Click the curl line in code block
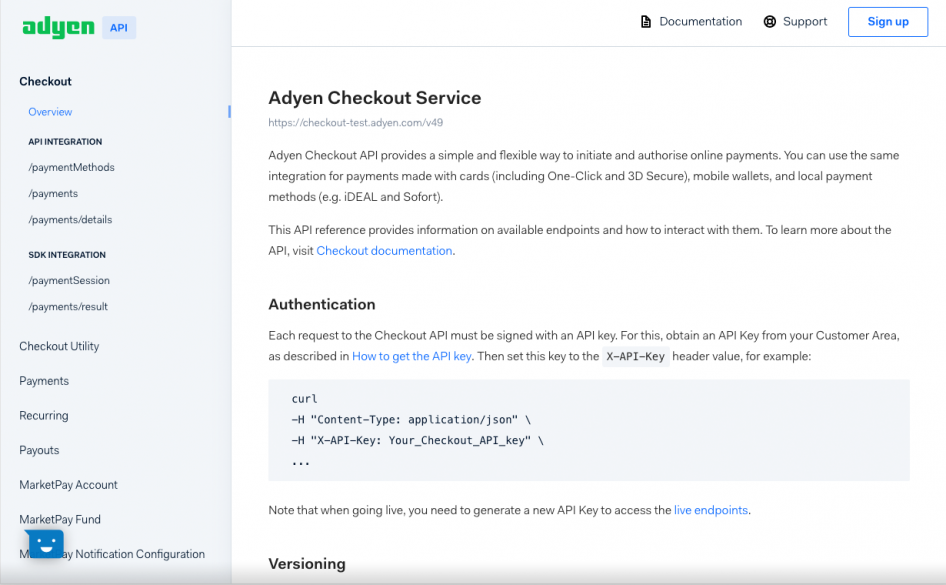This screenshot has height=585, width=946. (x=304, y=399)
